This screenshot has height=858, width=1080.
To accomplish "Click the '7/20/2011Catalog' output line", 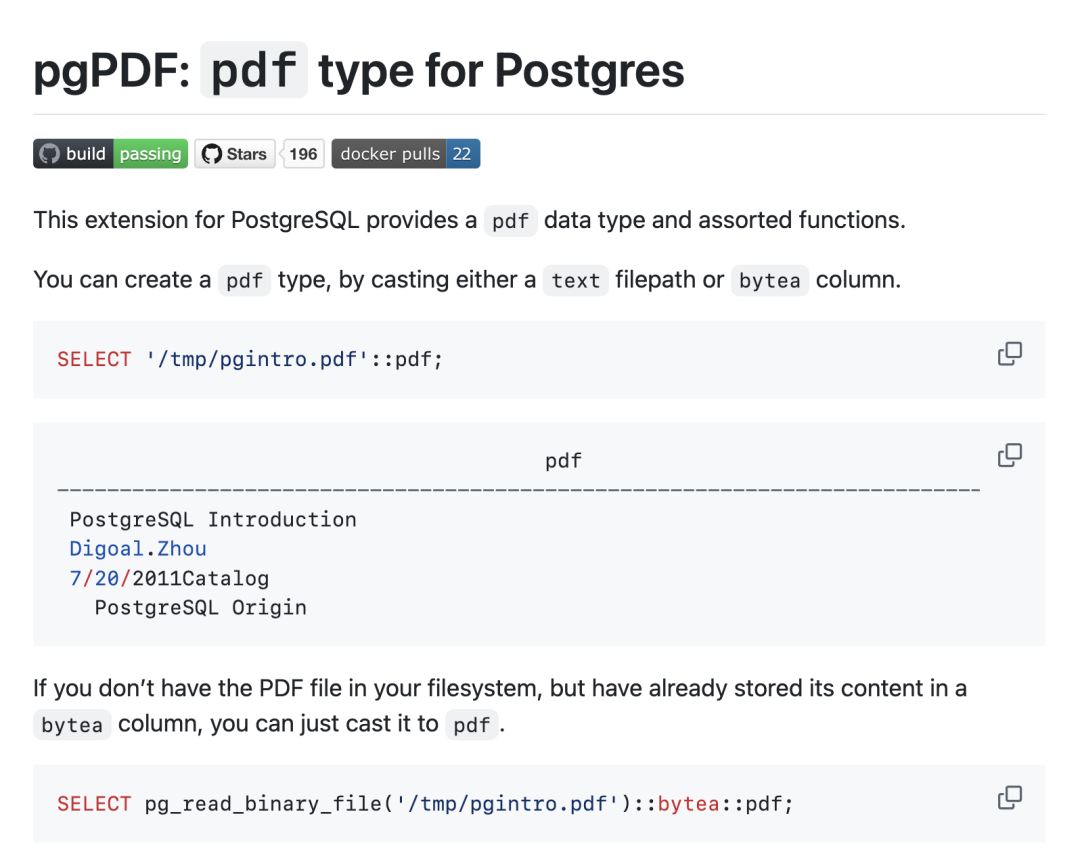I will click(x=169, y=578).
